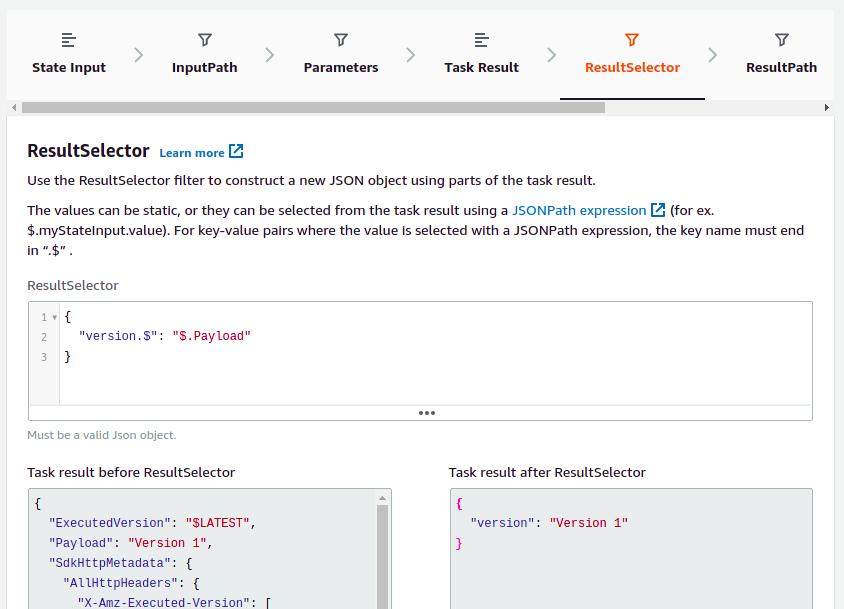The image size is (844, 609).
Task: Click the Parameters filter icon
Action: 340,40
